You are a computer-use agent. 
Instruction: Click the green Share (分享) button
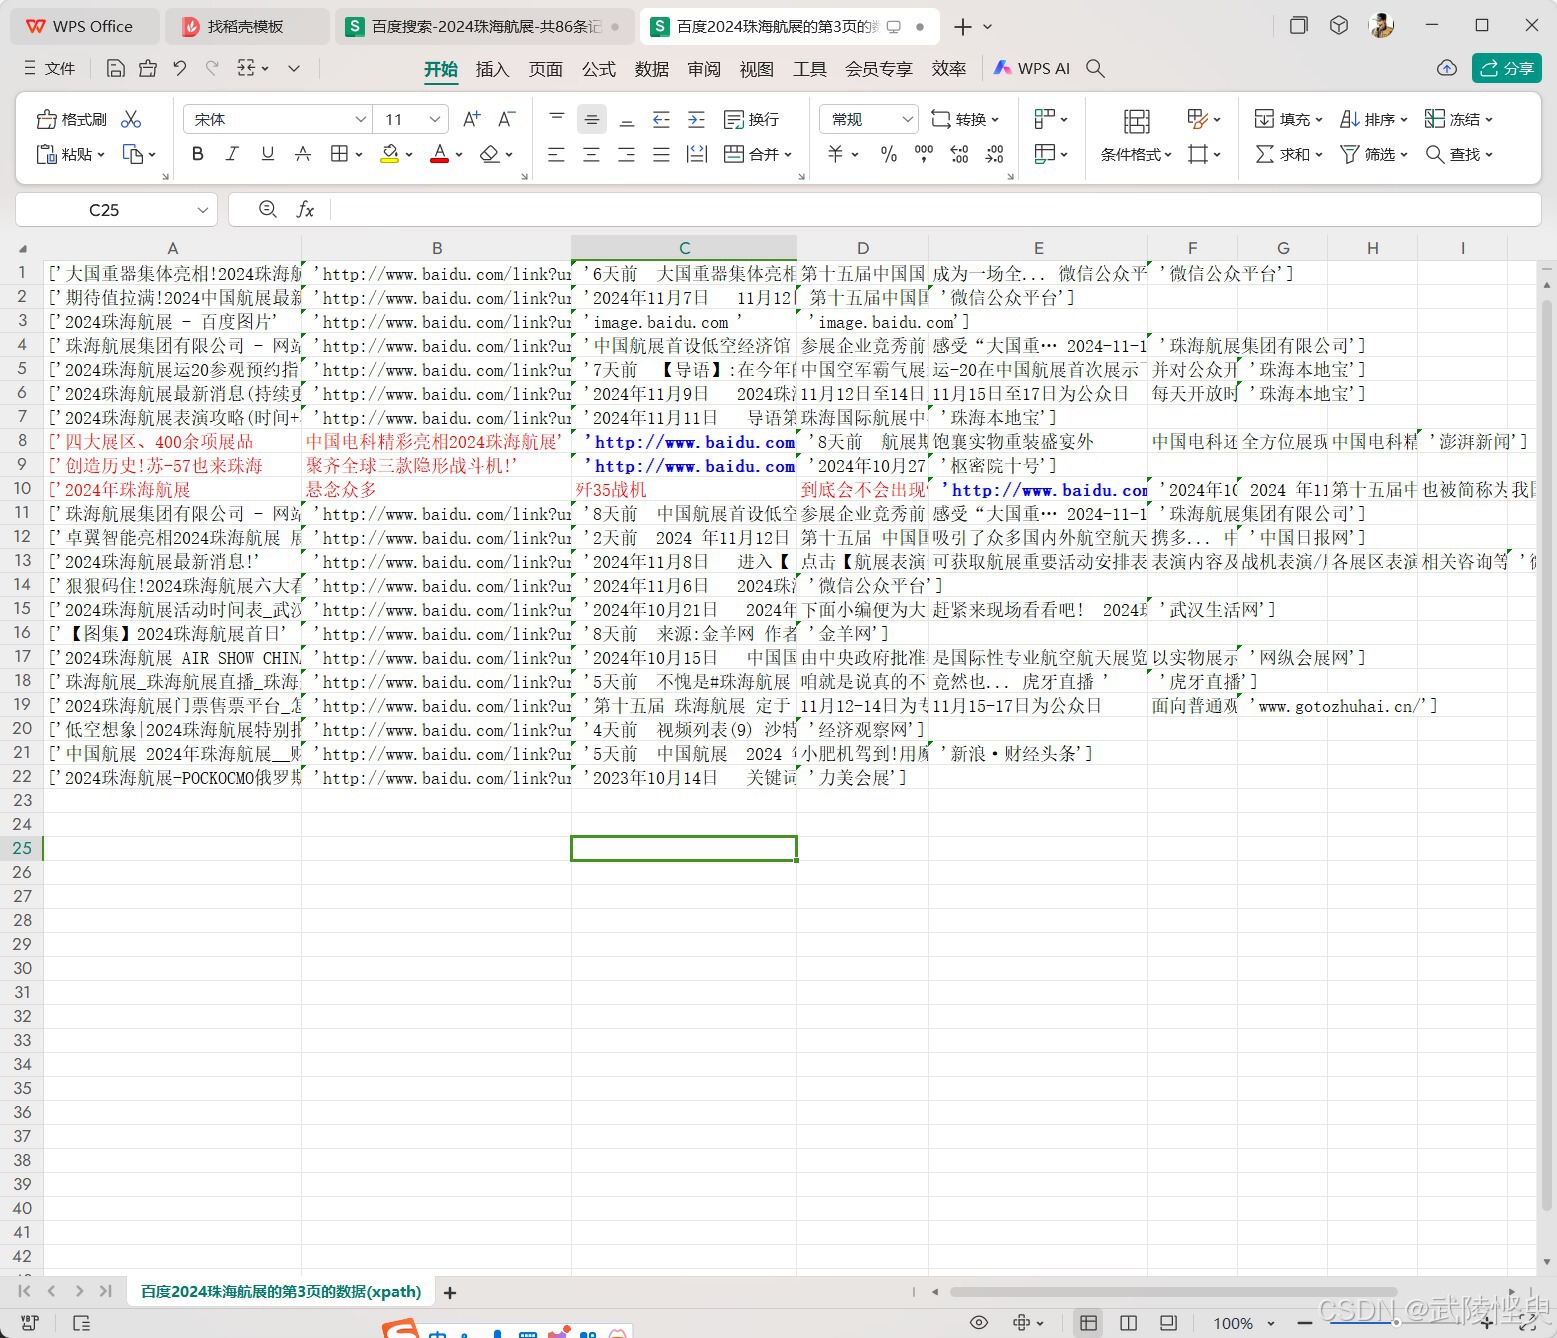pyautogui.click(x=1507, y=68)
